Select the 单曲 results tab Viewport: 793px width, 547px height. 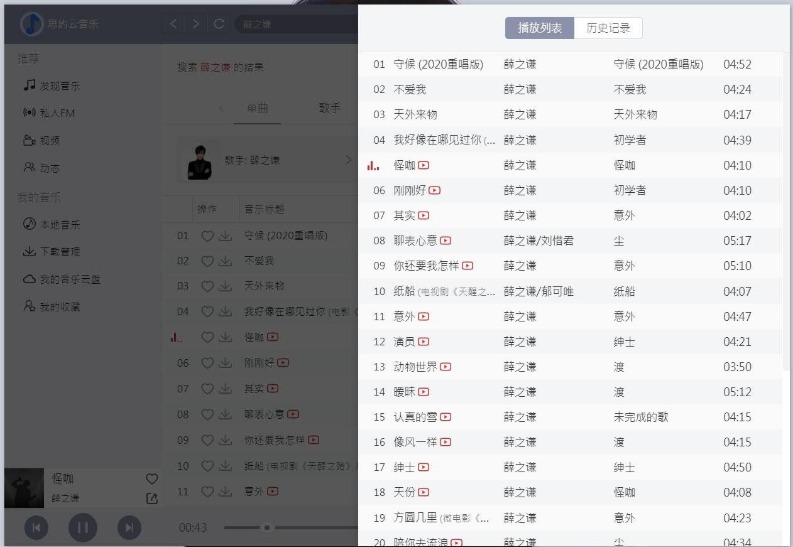click(257, 108)
